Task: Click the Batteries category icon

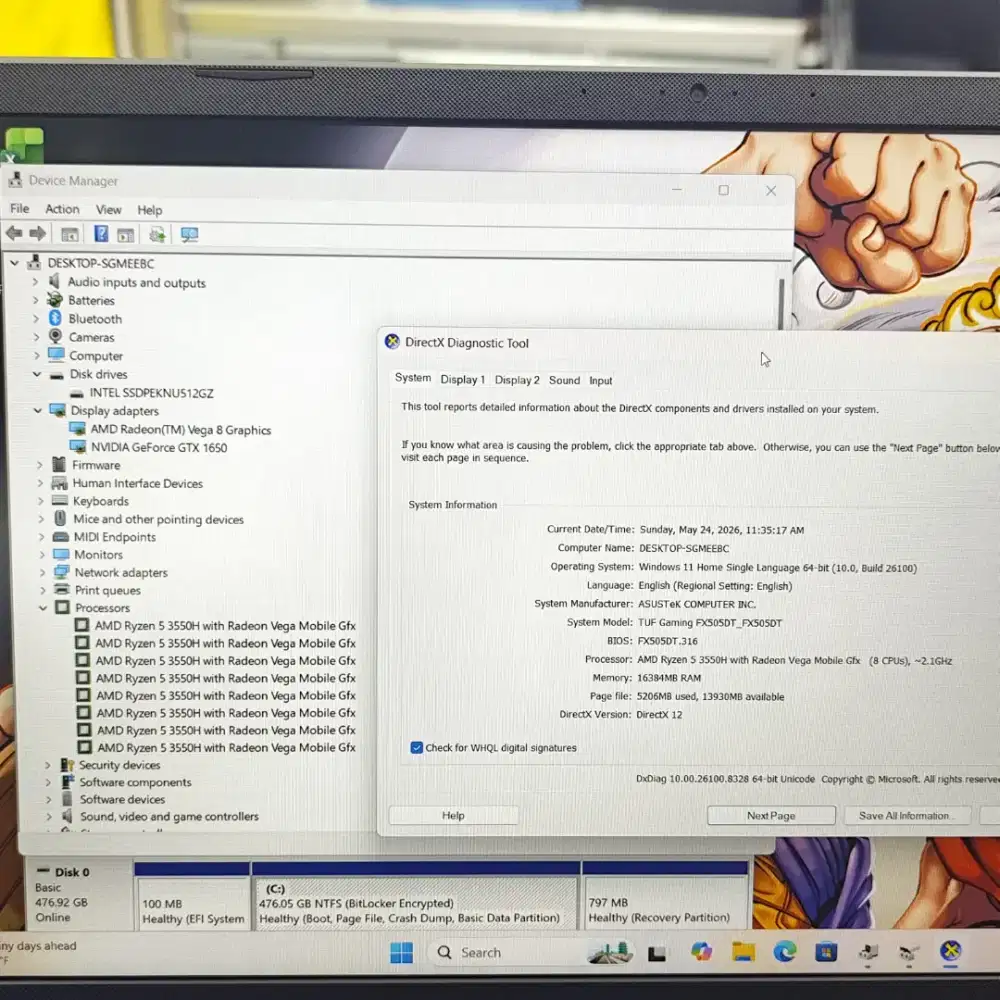Action: (55, 300)
